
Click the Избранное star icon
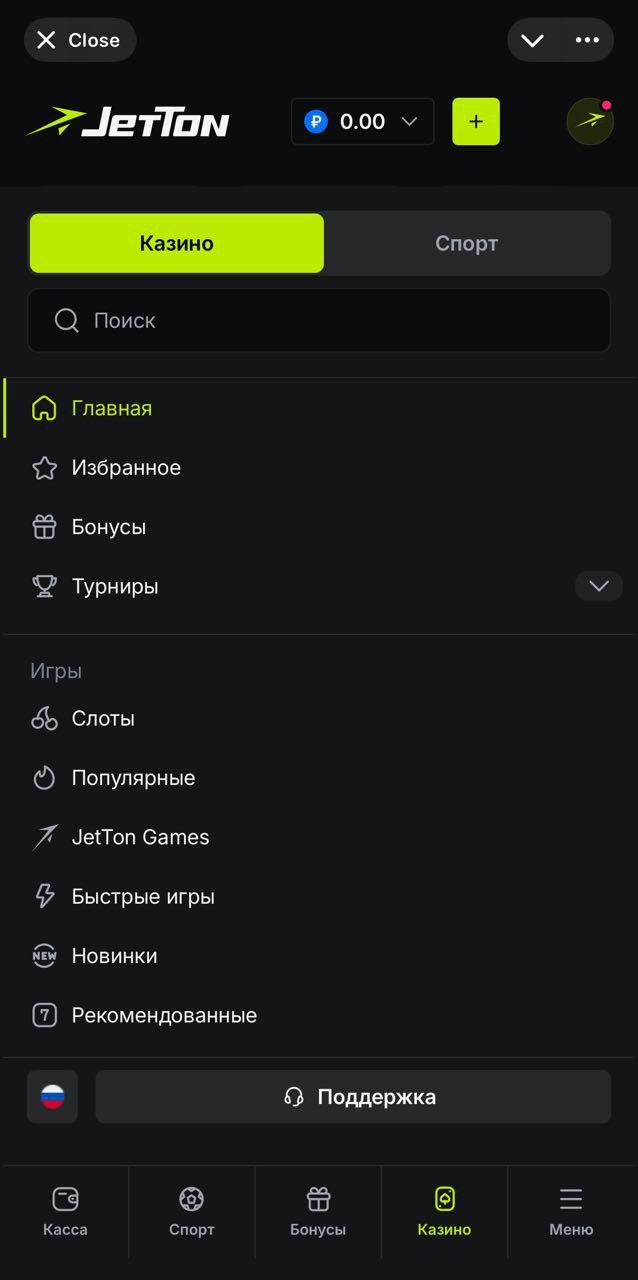(44, 467)
